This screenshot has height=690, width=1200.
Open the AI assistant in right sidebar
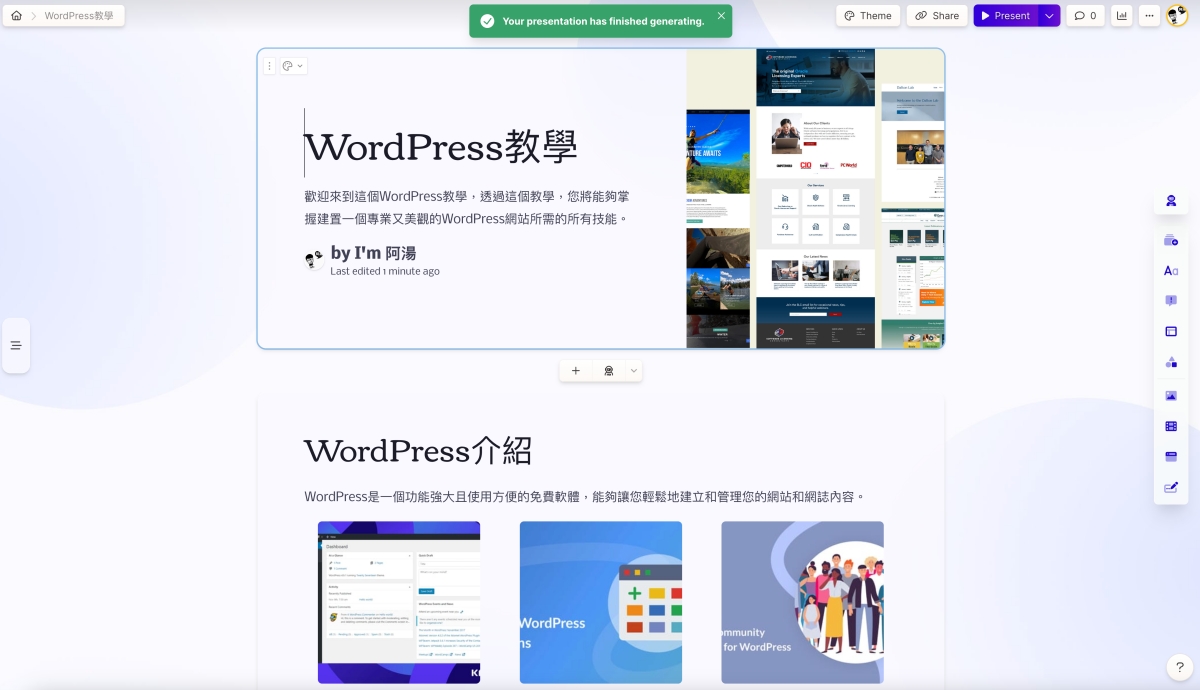[1171, 201]
